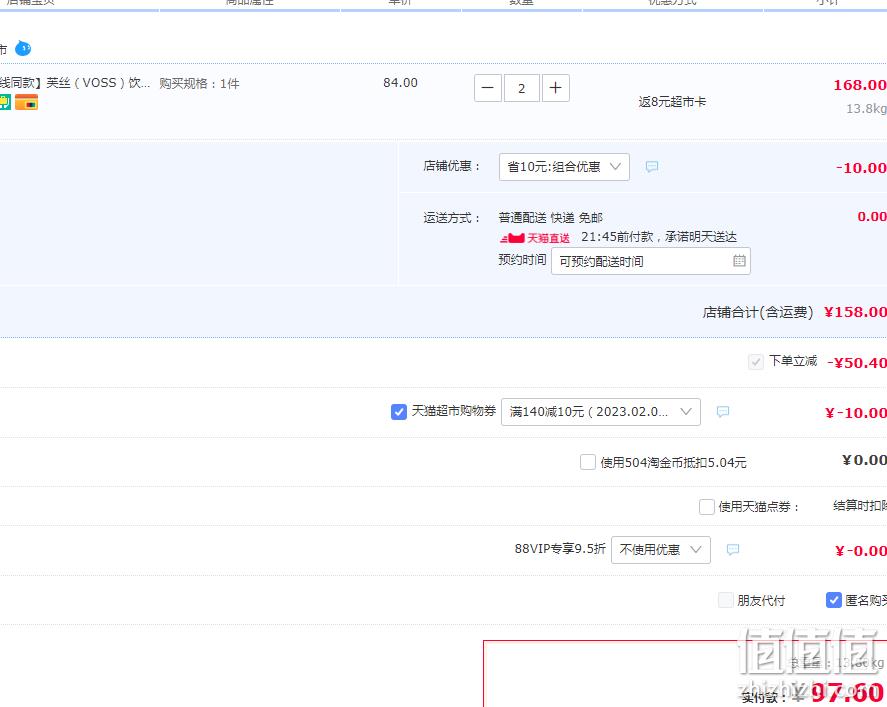Image resolution: width=887 pixels, height=707 pixels.
Task: Uncheck the 匿名购买 checkbox
Action: [833, 600]
